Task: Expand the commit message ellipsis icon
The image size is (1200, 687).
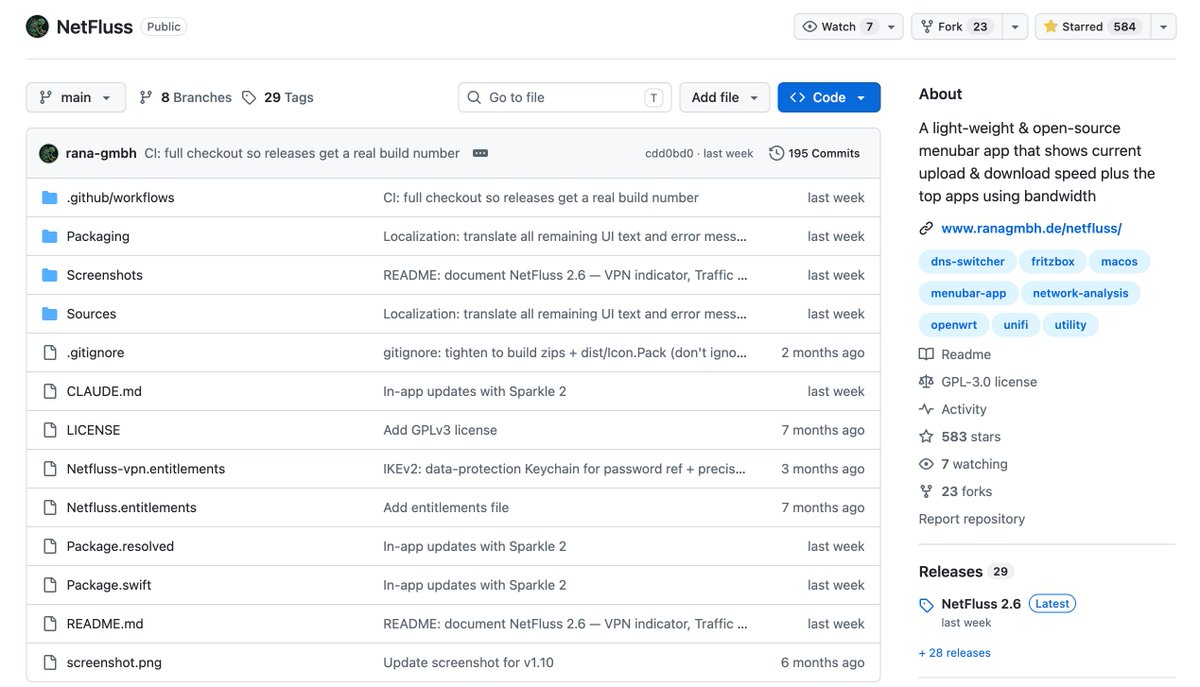Action: click(x=480, y=153)
